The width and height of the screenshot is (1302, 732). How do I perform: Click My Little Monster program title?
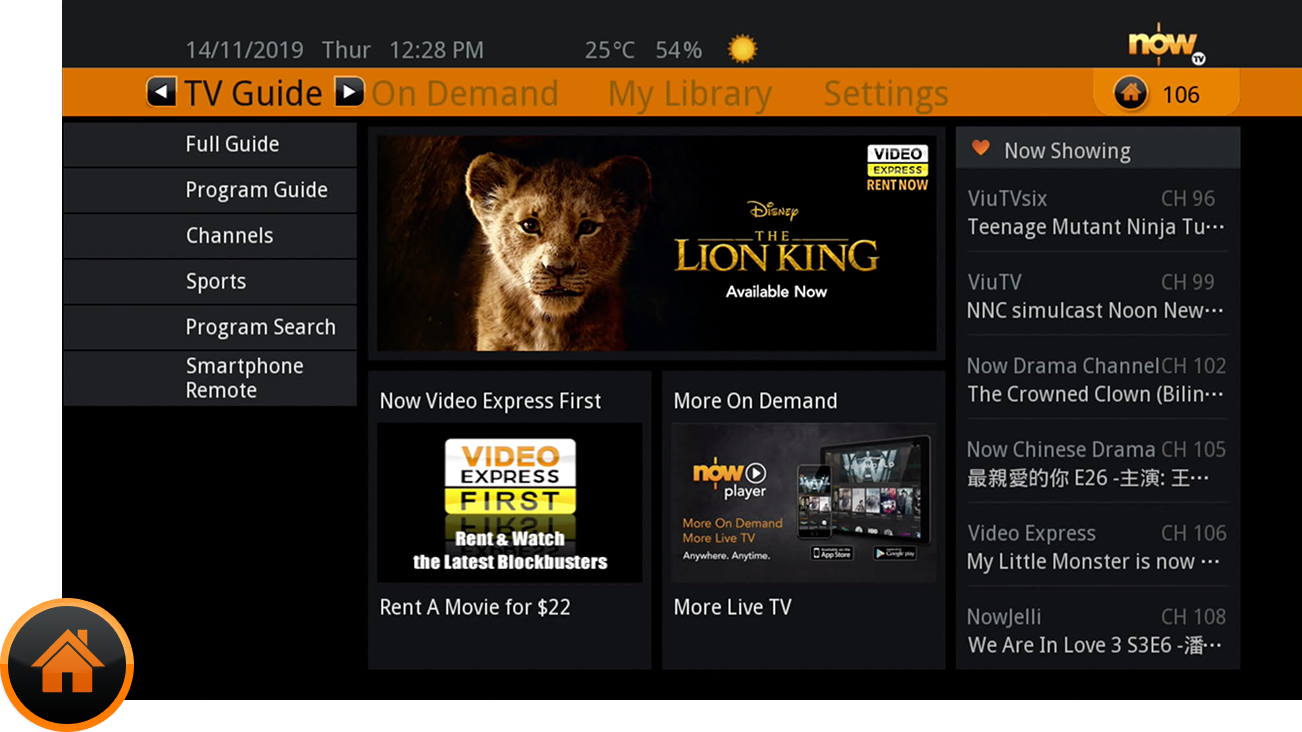(1094, 562)
